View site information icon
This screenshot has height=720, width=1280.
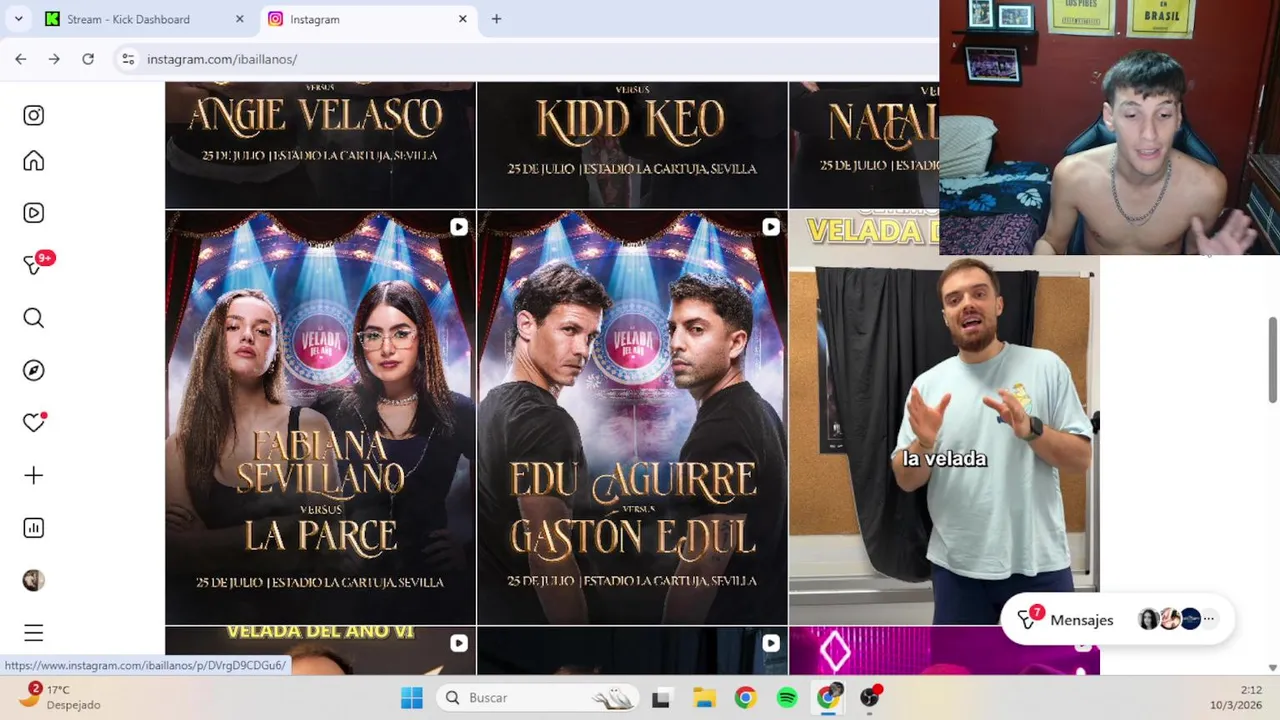[128, 59]
